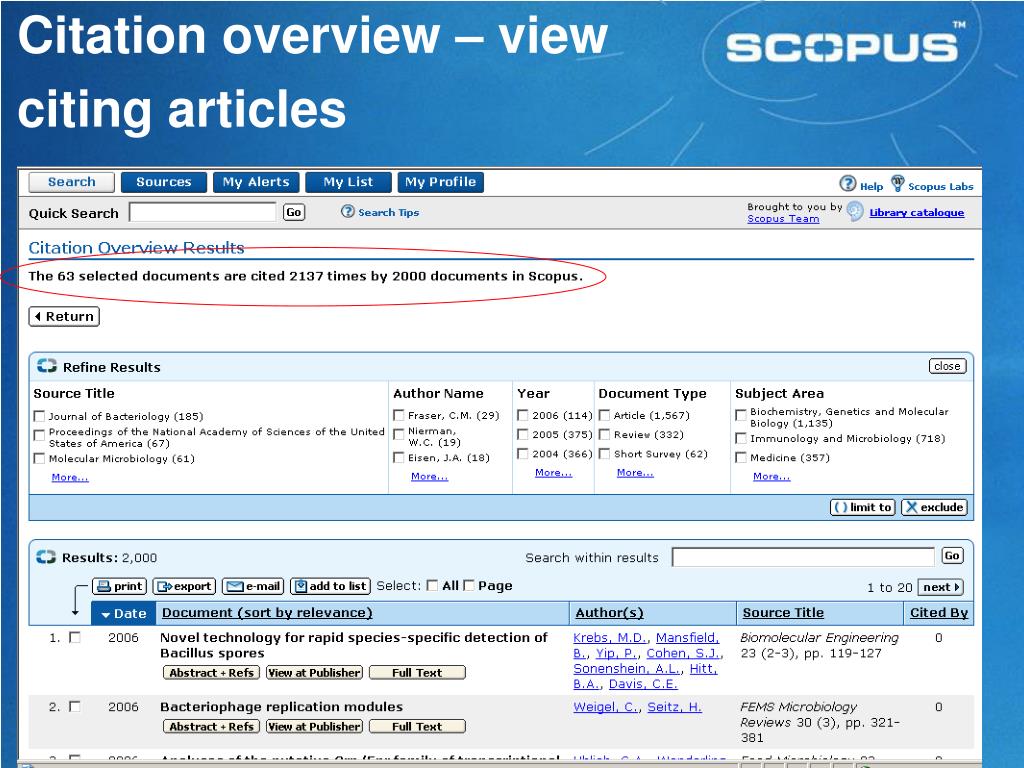Check the Article document type
The image size is (1024, 768).
pos(604,415)
